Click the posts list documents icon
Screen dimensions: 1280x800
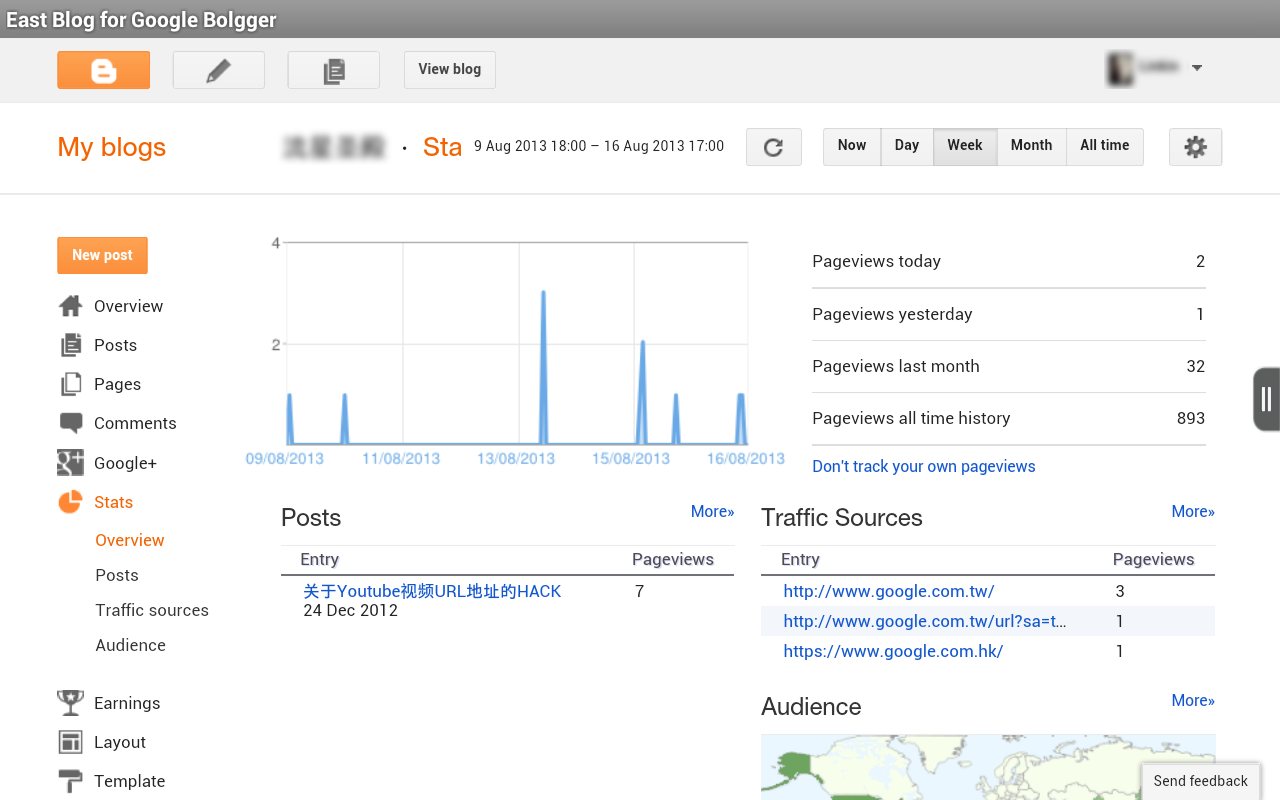click(333, 70)
